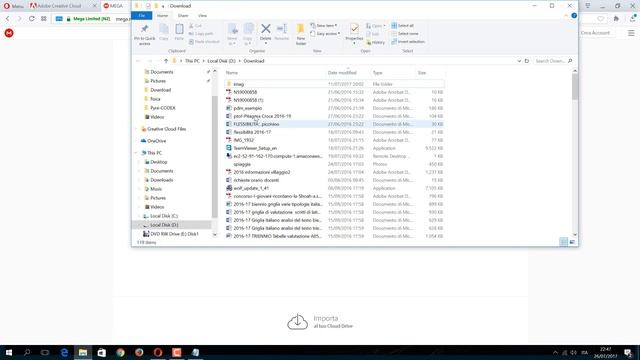The height and width of the screenshot is (360, 640).
Task: Switch to the View ribbon tab
Action: 202,16
